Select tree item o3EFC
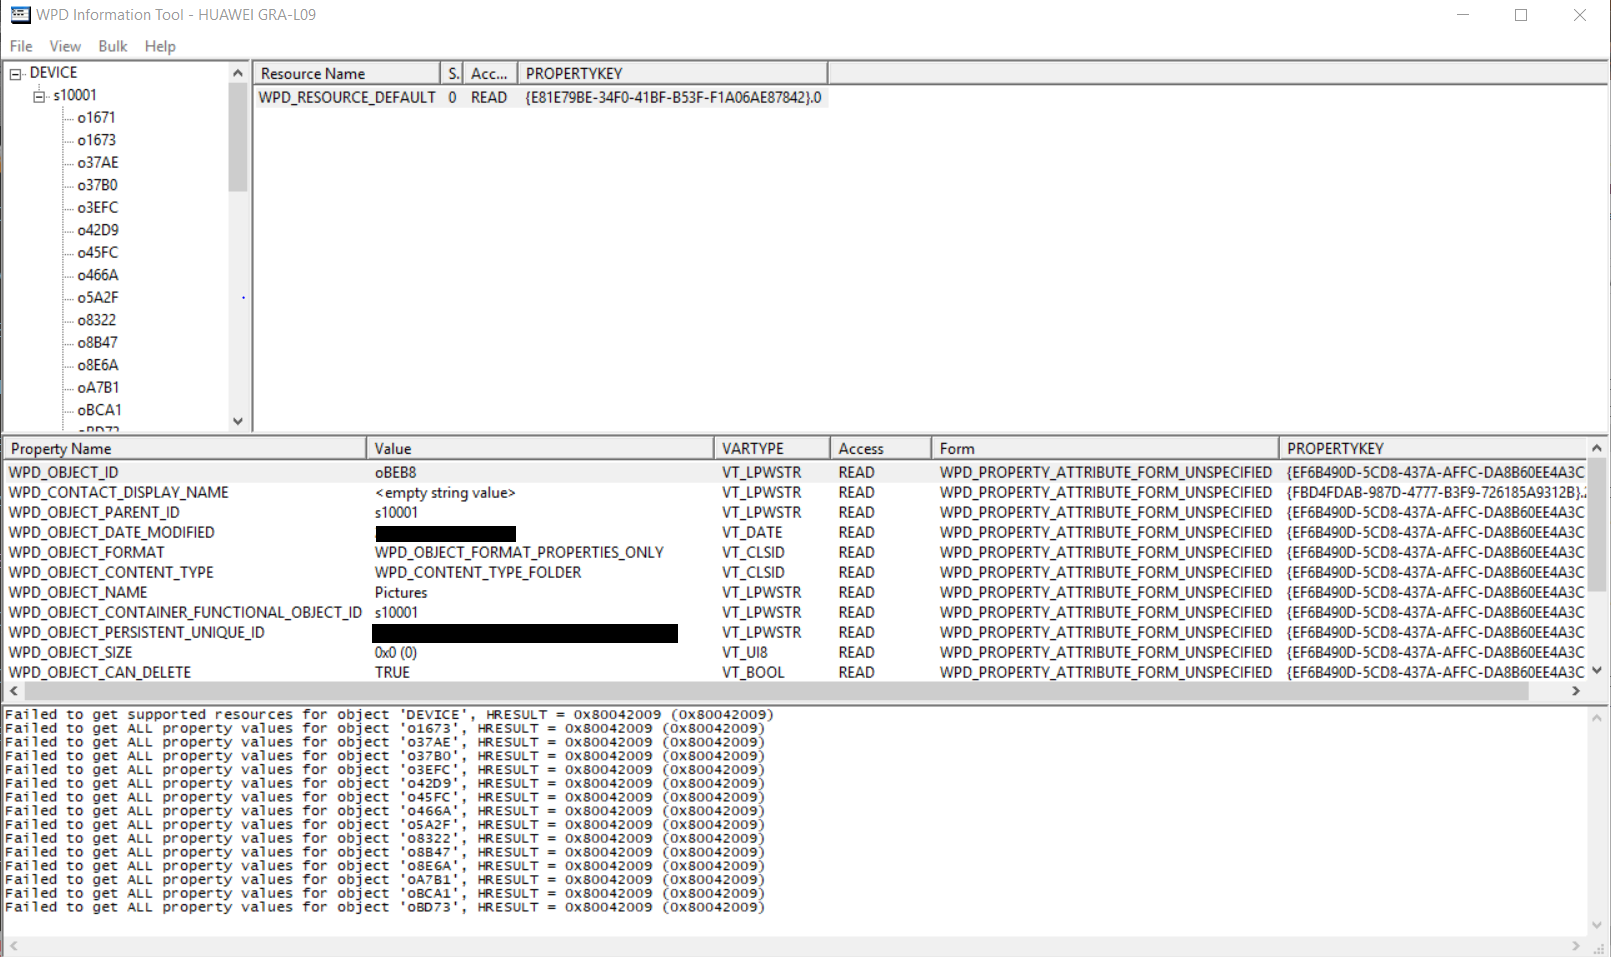 (98, 207)
